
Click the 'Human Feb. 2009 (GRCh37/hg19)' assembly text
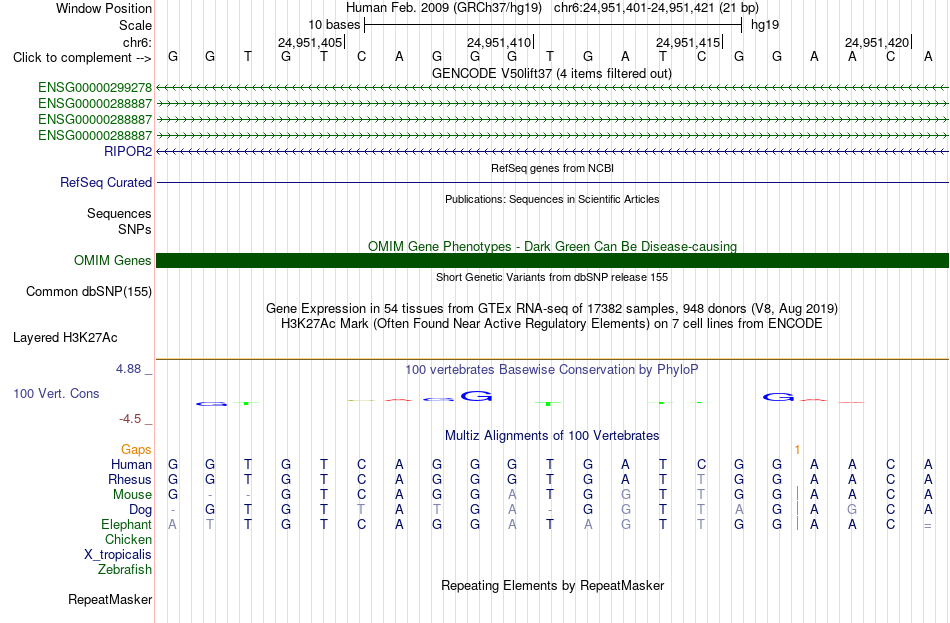coord(445,8)
